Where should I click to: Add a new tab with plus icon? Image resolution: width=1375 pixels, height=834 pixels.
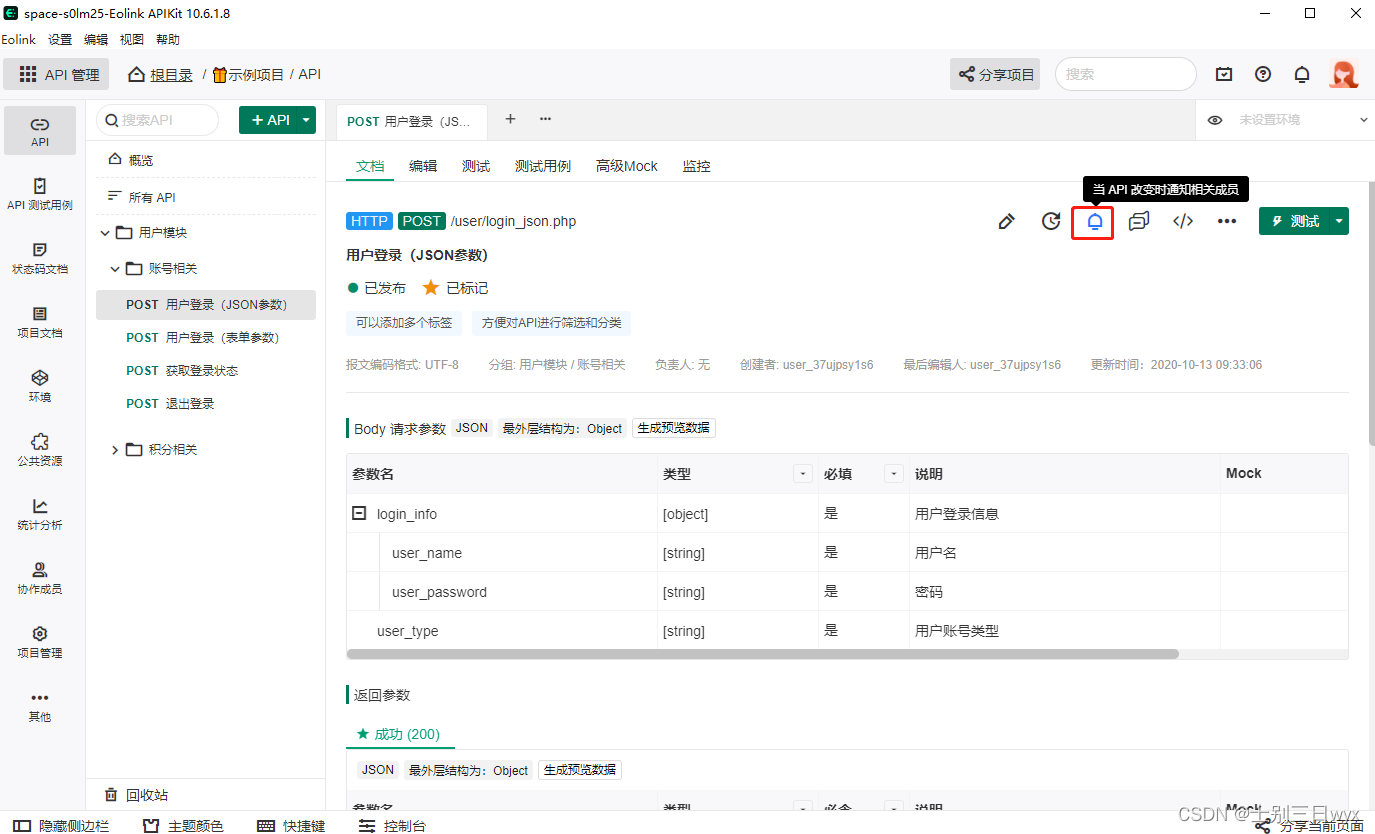[510, 119]
